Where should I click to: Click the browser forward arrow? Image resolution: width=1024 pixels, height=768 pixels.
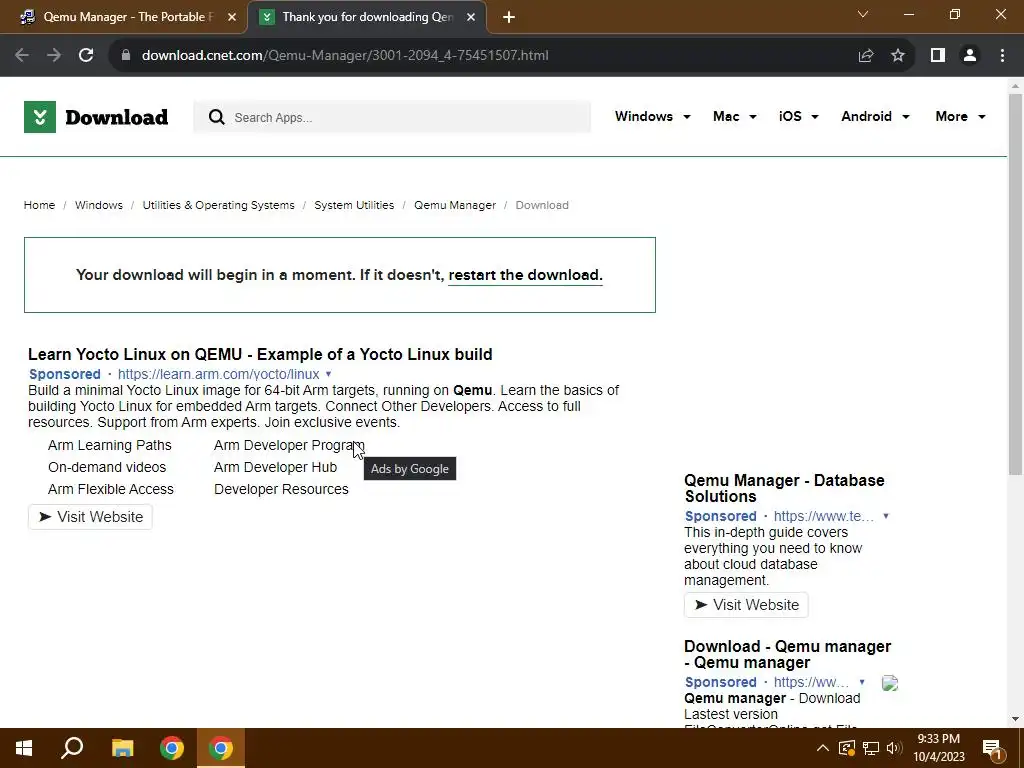click(54, 56)
